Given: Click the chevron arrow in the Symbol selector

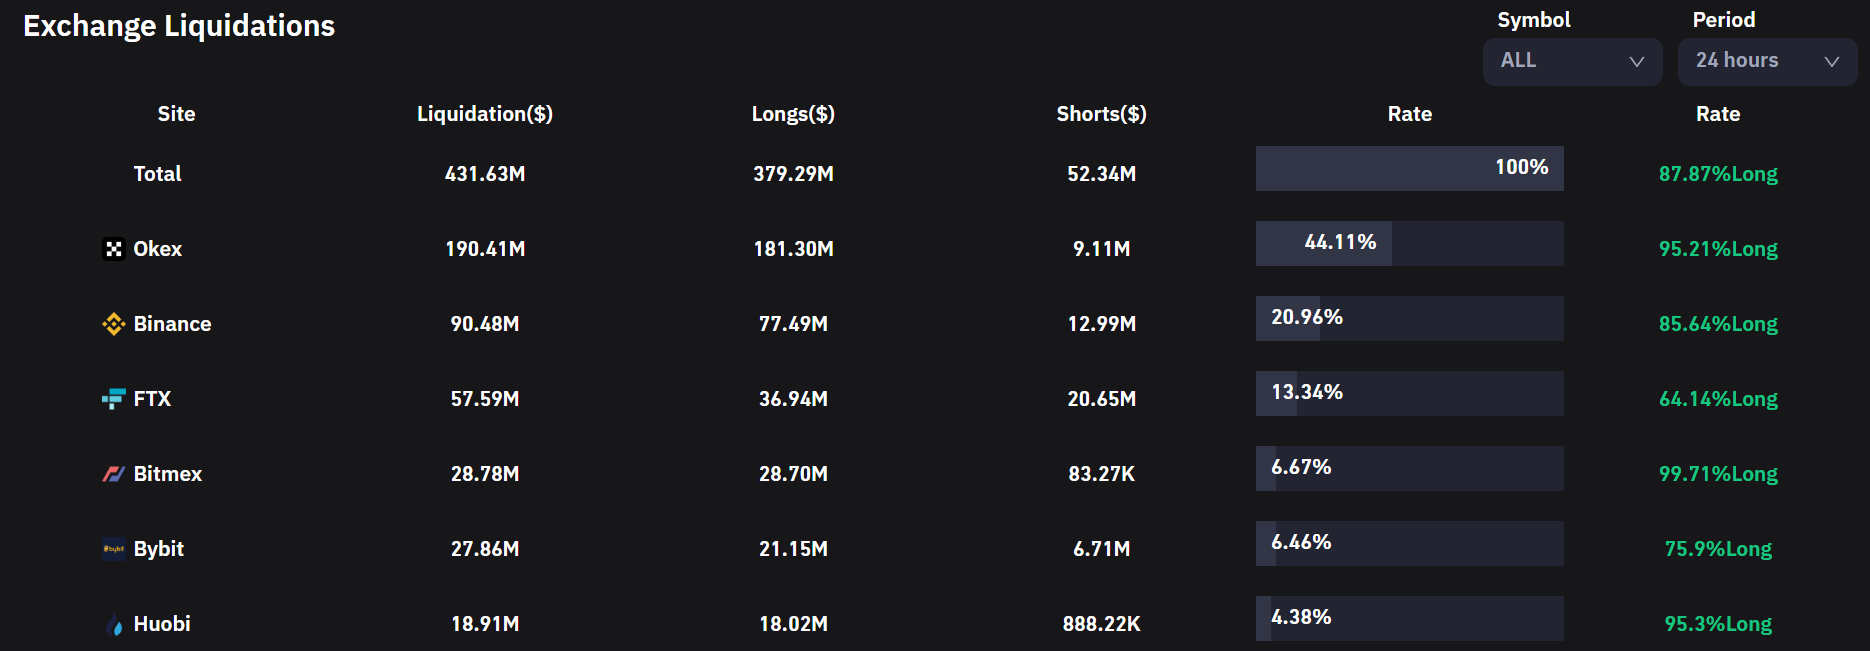Looking at the screenshot, I should (x=1637, y=62).
